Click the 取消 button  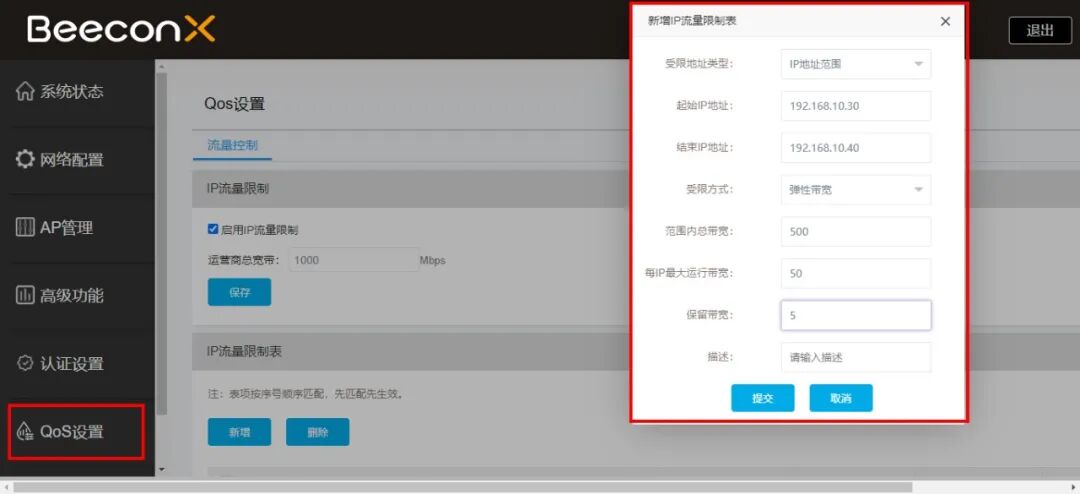pos(840,398)
